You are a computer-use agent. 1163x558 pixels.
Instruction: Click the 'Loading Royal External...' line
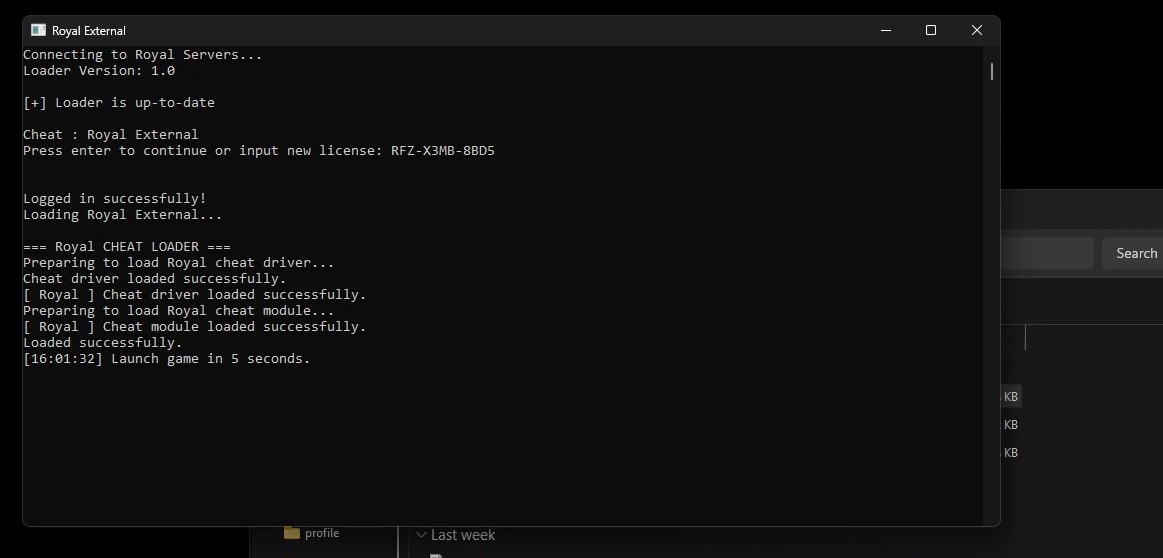click(122, 215)
